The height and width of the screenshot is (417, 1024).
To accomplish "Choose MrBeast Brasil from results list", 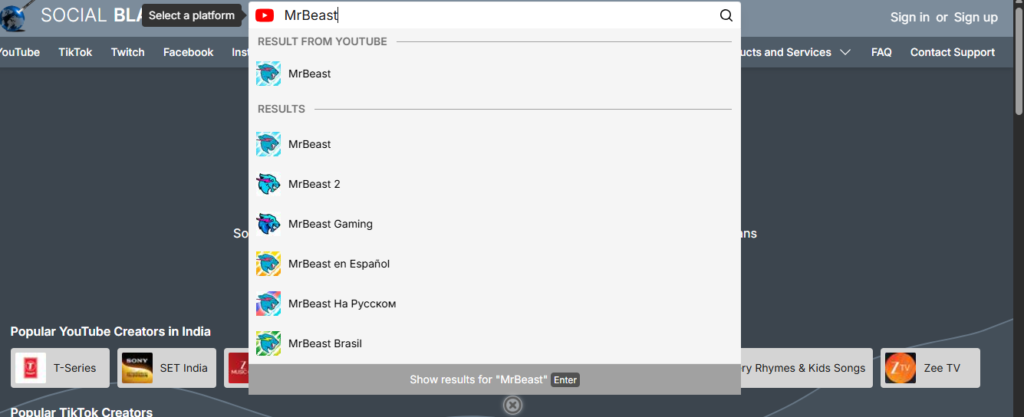I will (324, 344).
